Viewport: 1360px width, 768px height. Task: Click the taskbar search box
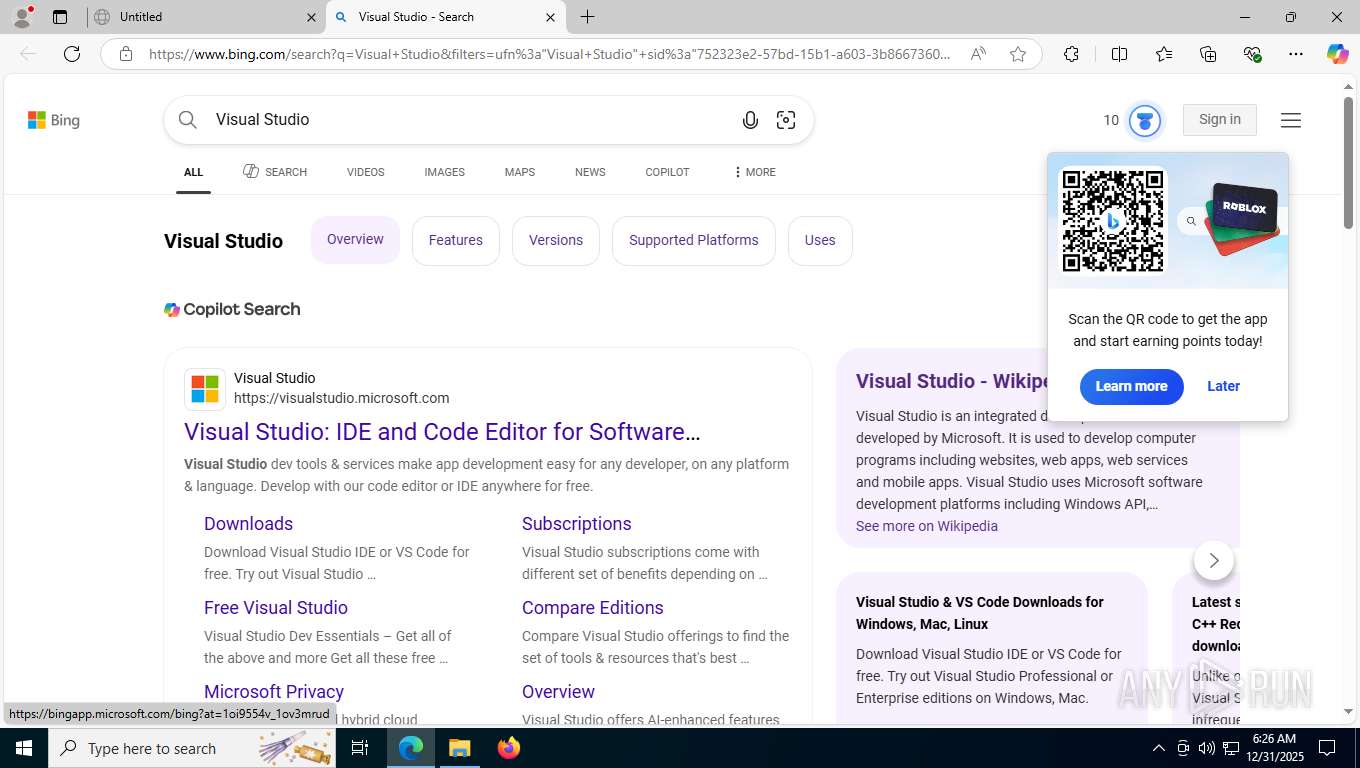click(x=192, y=748)
